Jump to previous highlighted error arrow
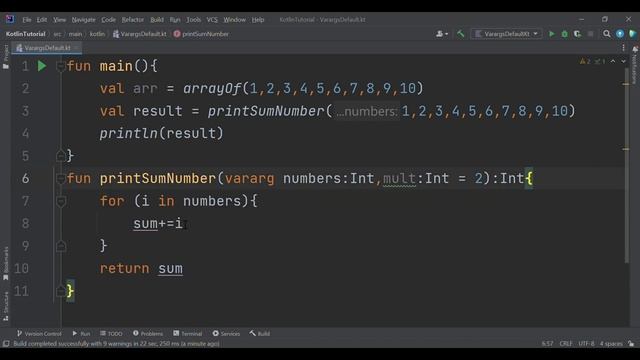This screenshot has height=360, width=640. coord(613,61)
